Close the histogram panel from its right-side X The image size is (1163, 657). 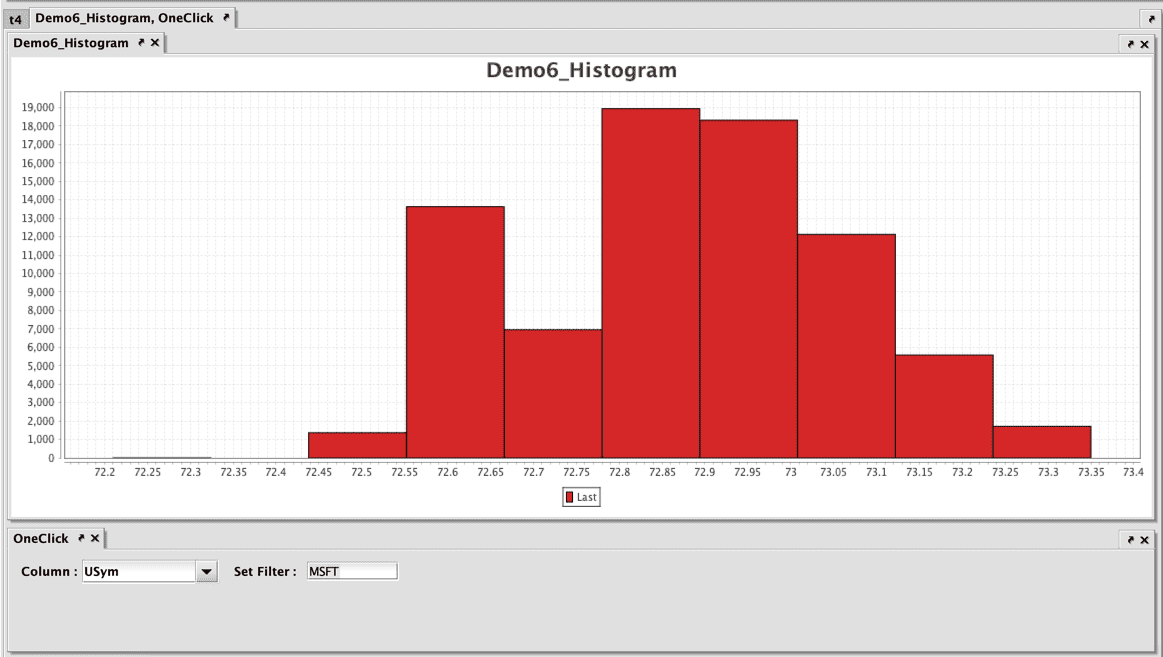1145,44
